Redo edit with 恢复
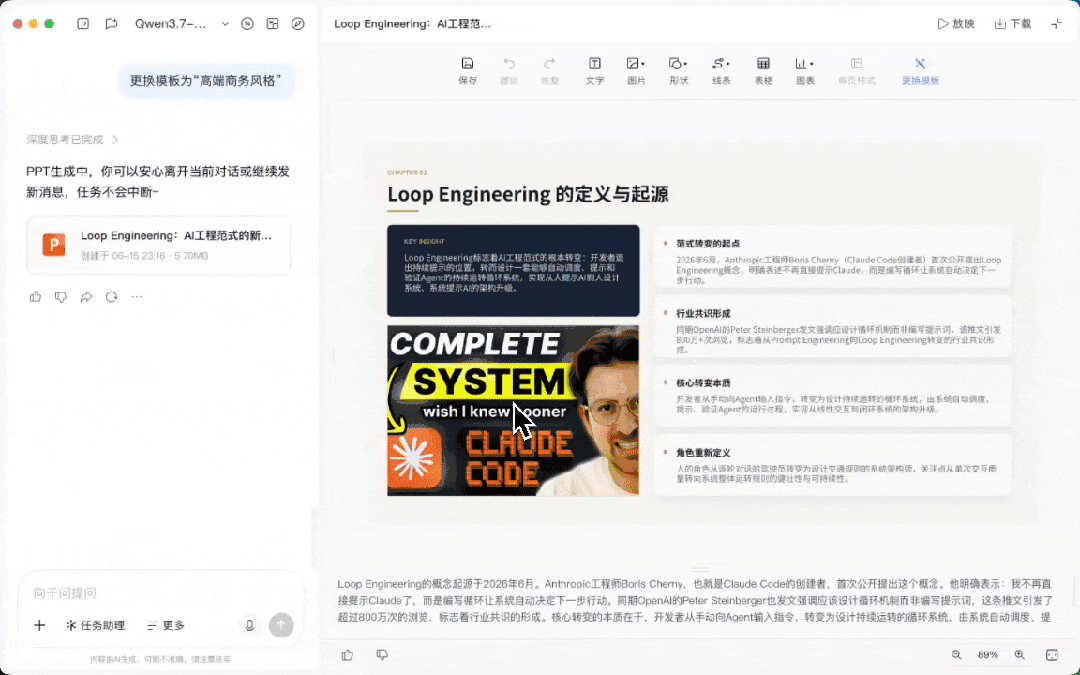Viewport: 1080px width, 675px height. (550, 71)
